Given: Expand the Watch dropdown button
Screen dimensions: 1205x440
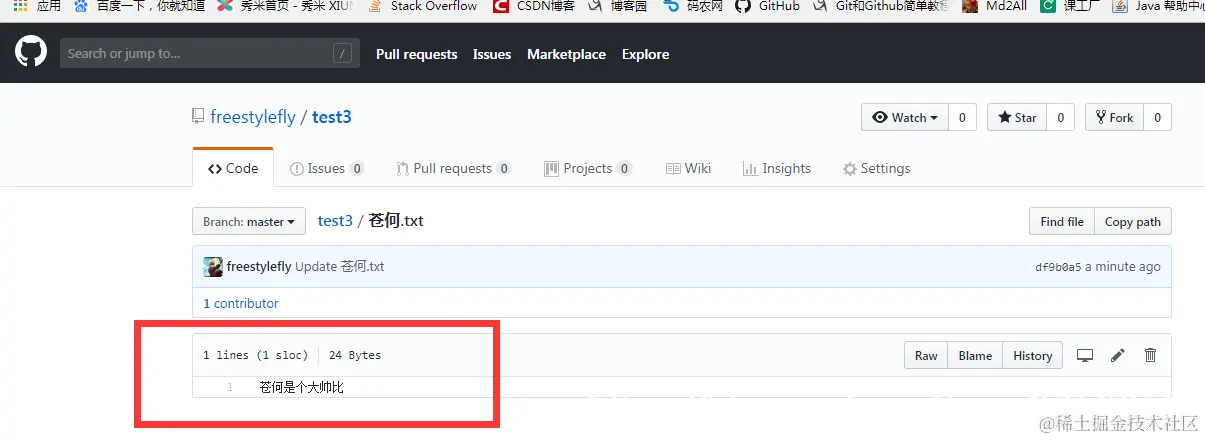Looking at the screenshot, I should pyautogui.click(x=905, y=117).
